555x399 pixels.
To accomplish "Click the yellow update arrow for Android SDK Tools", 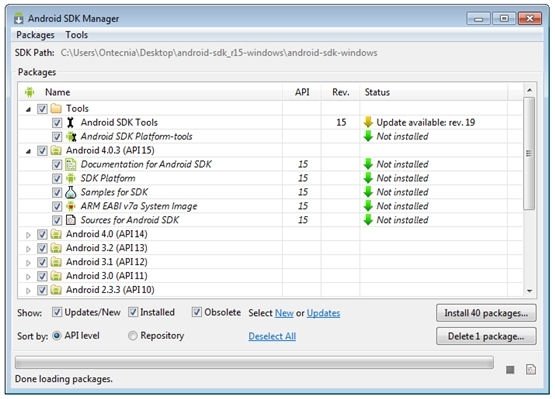I will 368,122.
